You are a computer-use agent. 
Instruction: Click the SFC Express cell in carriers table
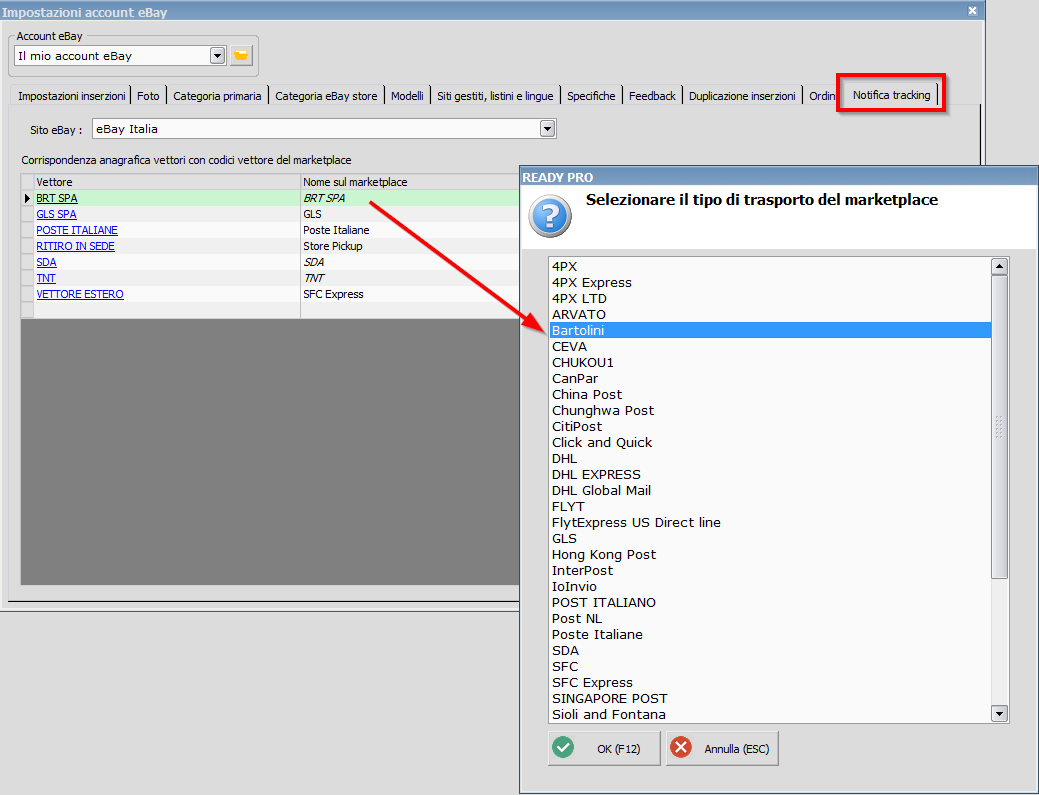410,294
